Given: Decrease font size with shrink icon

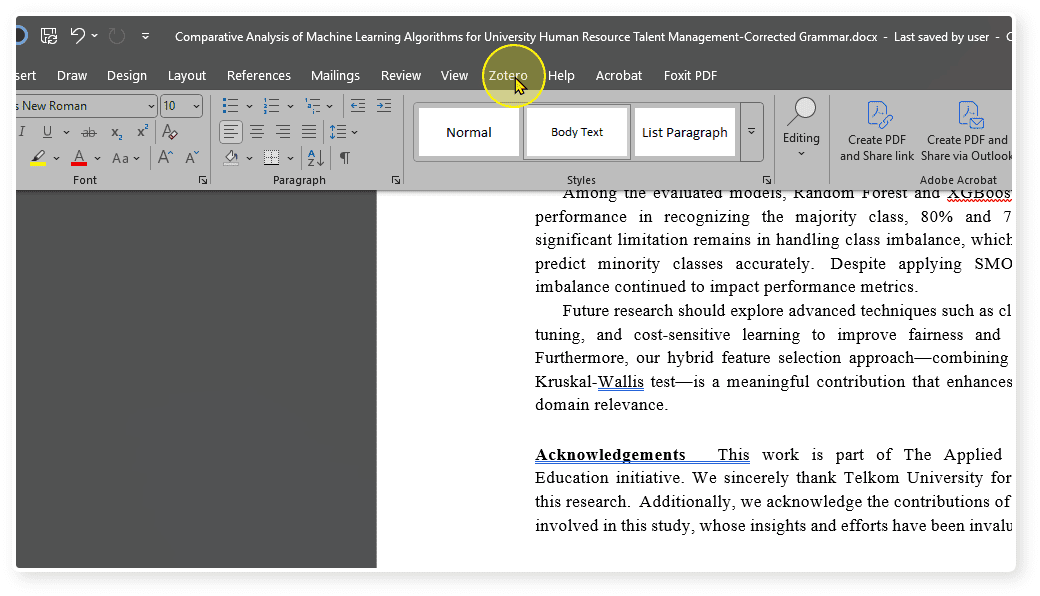Looking at the screenshot, I should pyautogui.click(x=192, y=158).
